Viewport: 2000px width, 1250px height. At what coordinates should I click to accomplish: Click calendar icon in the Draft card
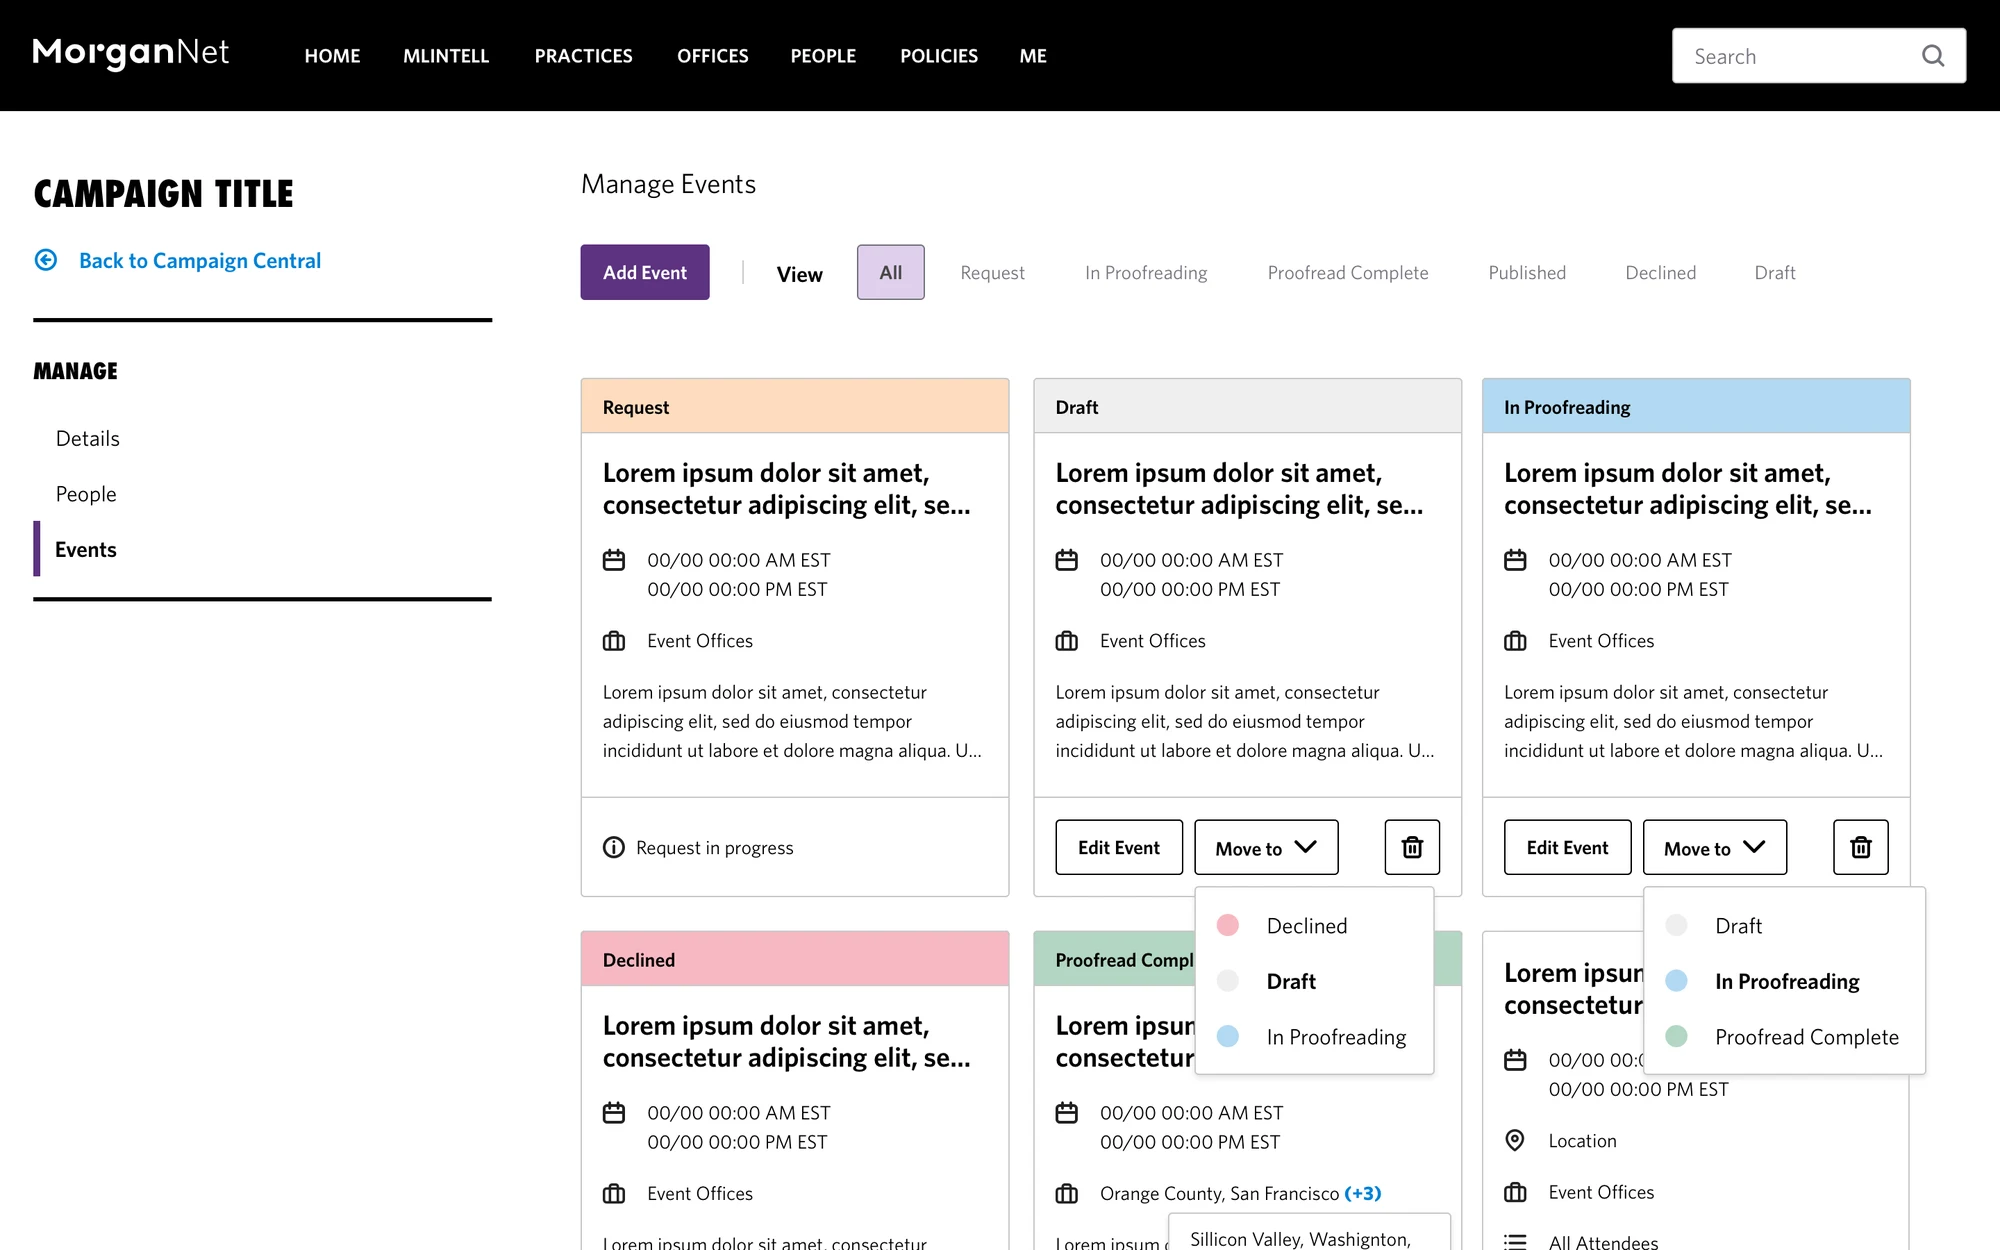tap(1067, 560)
